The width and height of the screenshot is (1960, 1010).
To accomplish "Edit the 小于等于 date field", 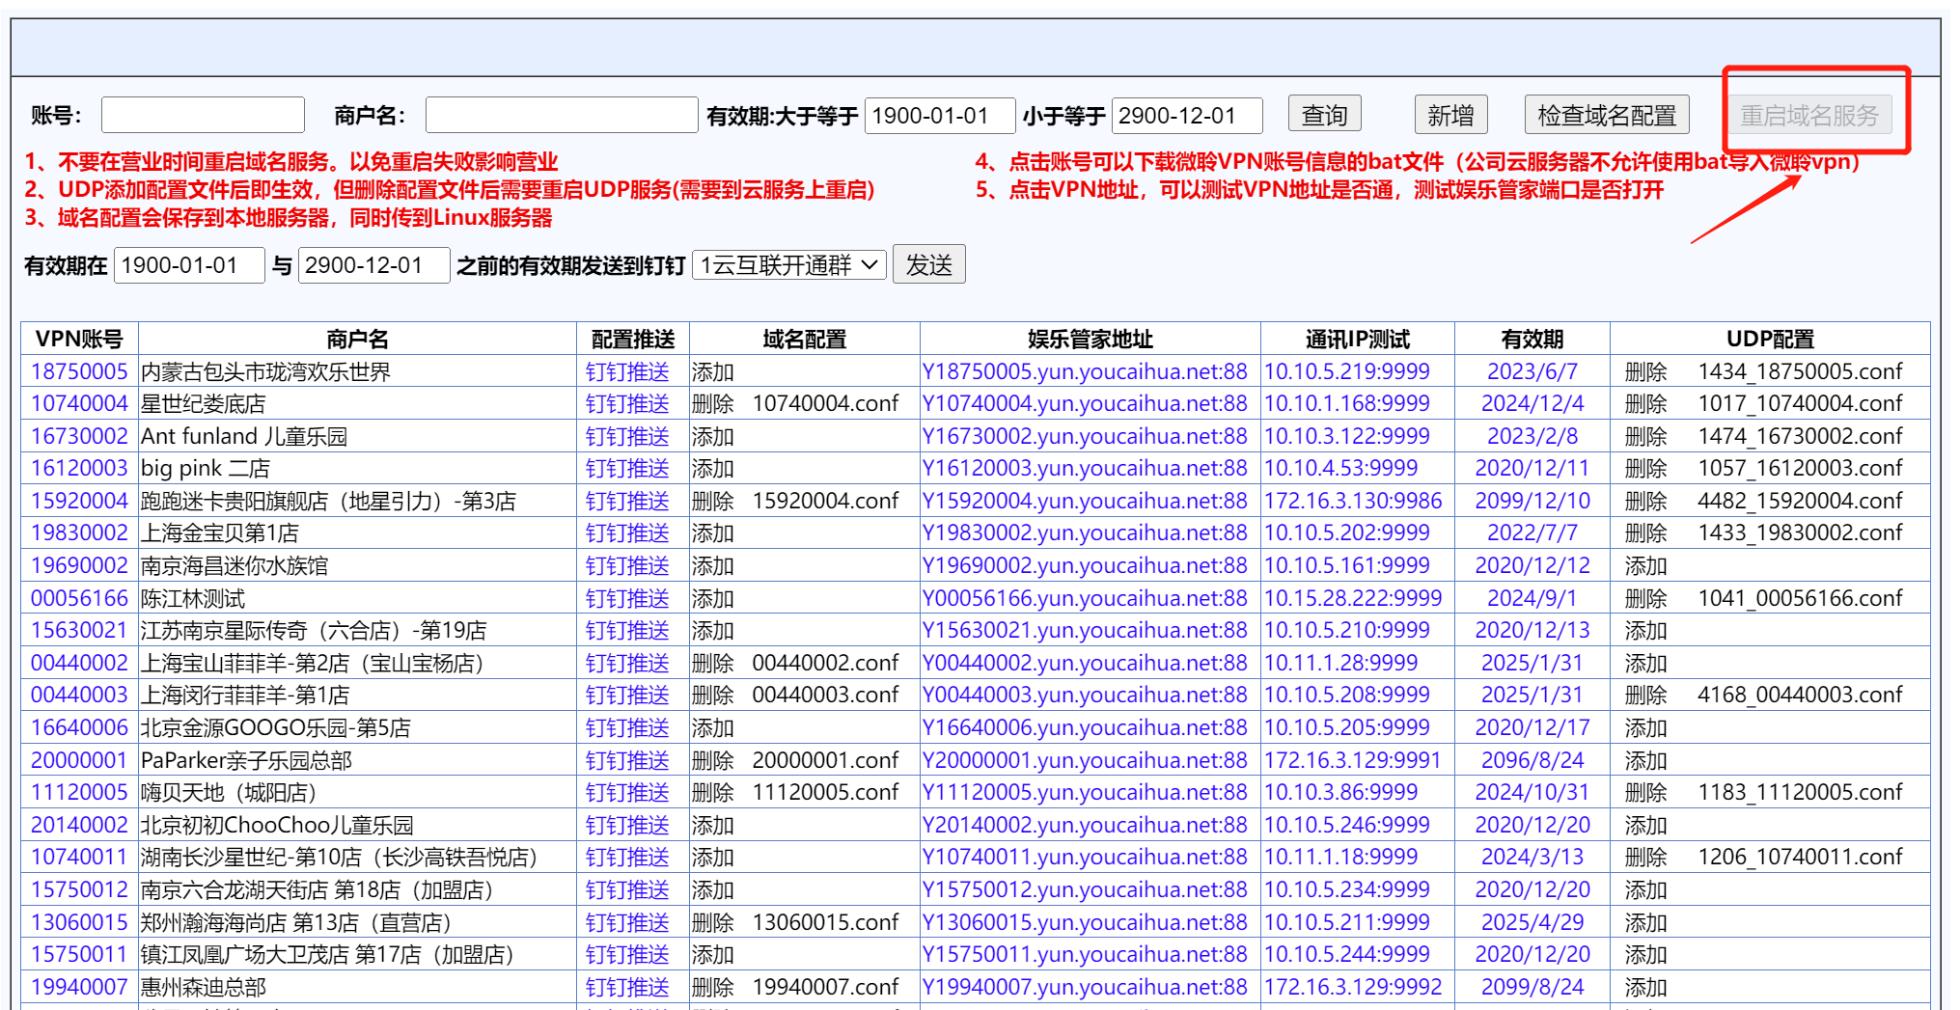I will pos(1187,115).
